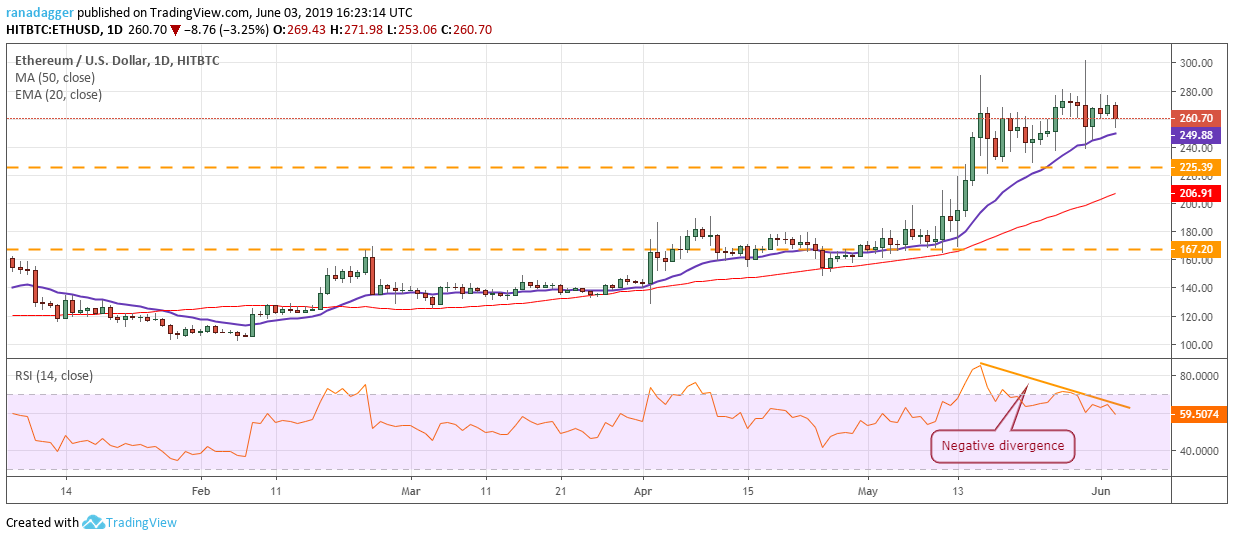Click the TradingView cloud logo icon
This screenshot has width=1234, height=540.
95,522
